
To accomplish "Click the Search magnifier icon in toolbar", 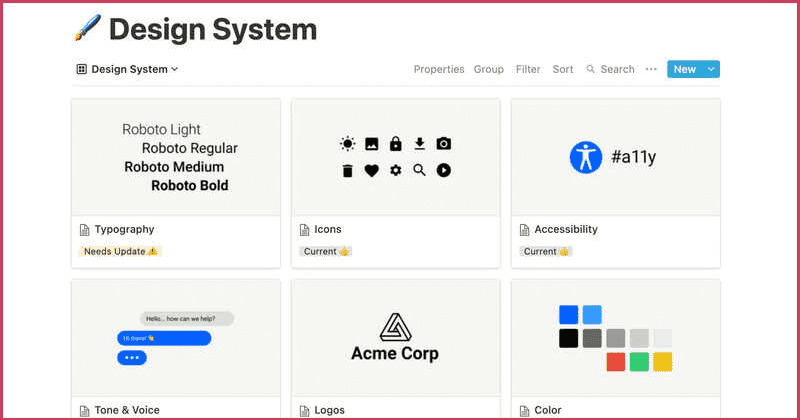I will pyautogui.click(x=590, y=69).
